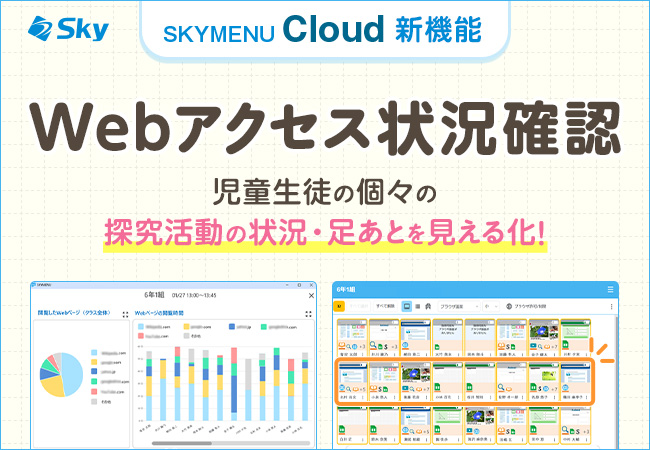Open the size dropdown set to 中

click(x=492, y=306)
